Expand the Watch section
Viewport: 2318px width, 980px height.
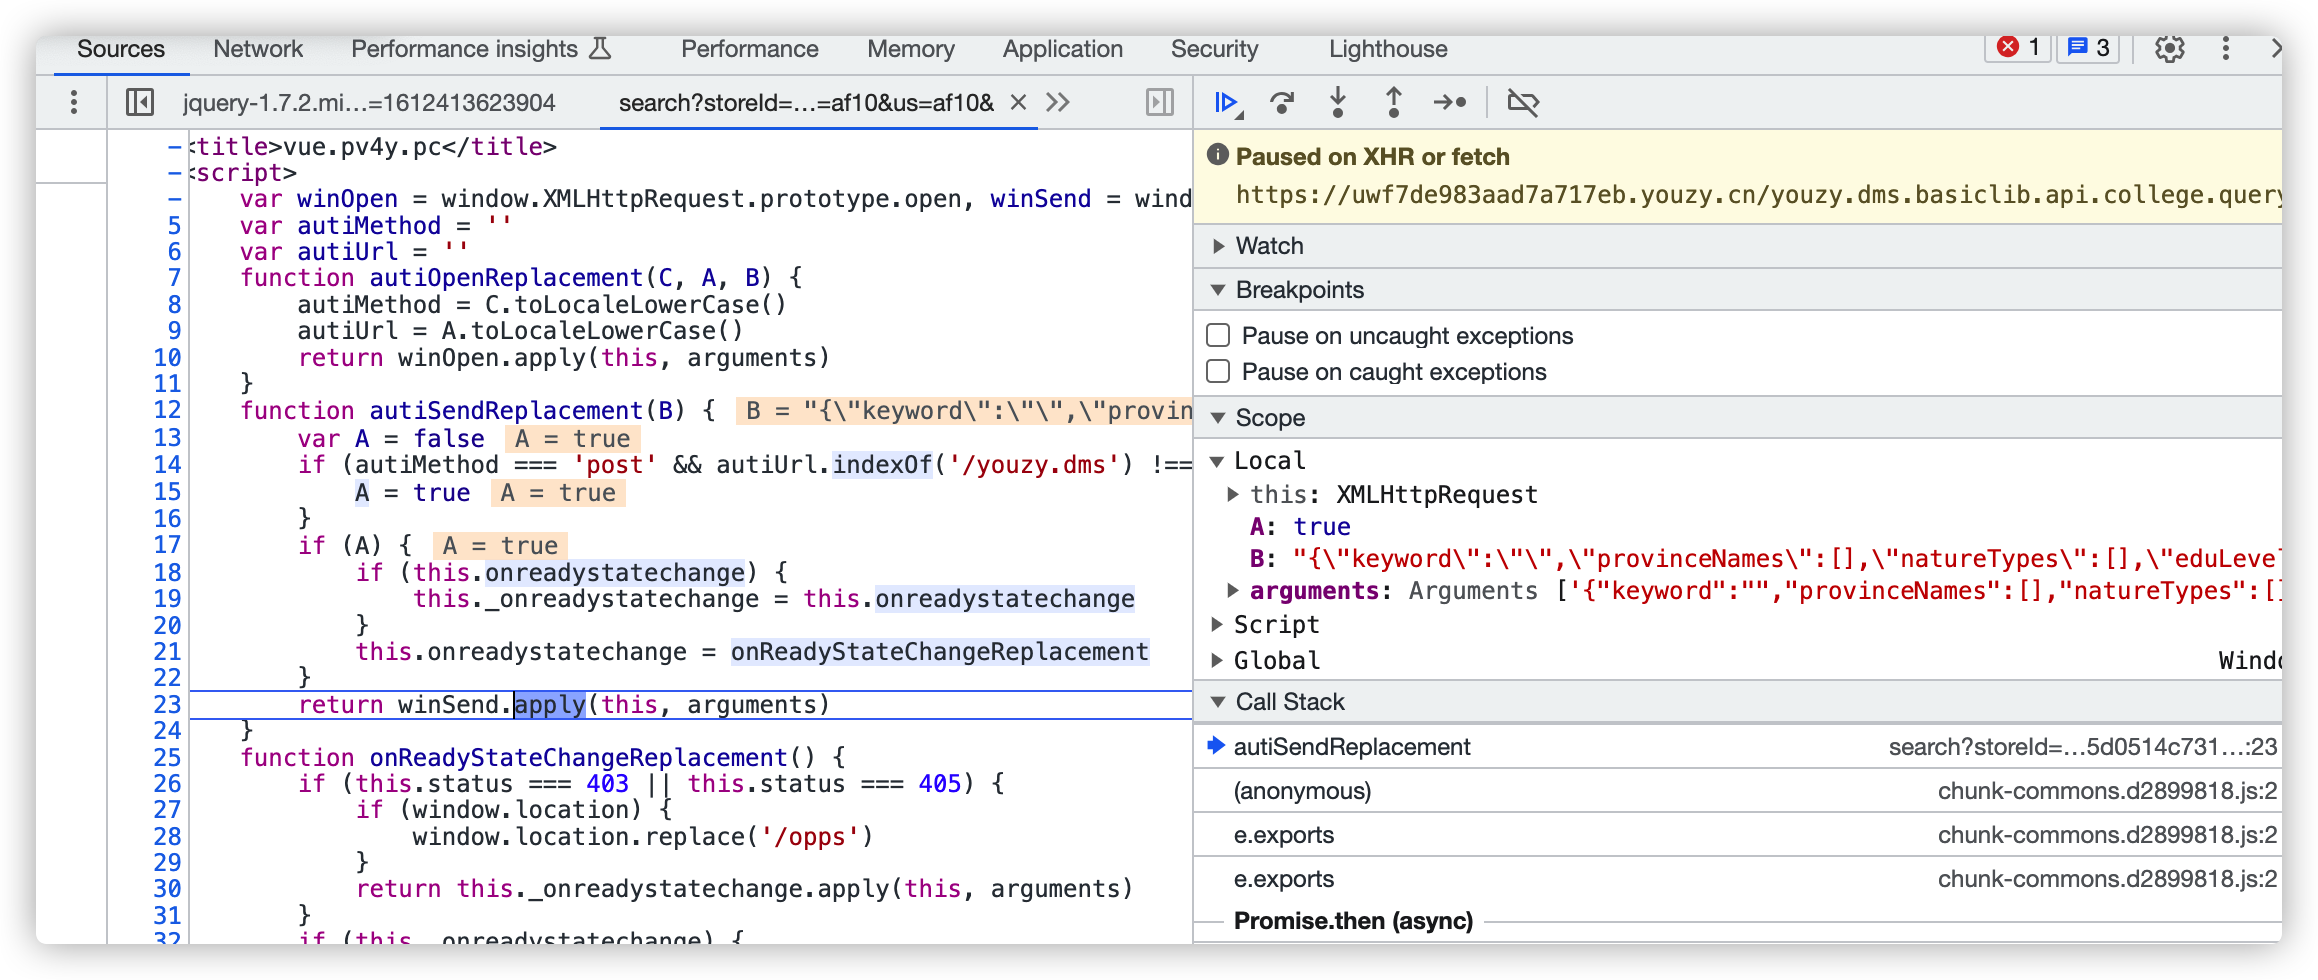point(1218,246)
